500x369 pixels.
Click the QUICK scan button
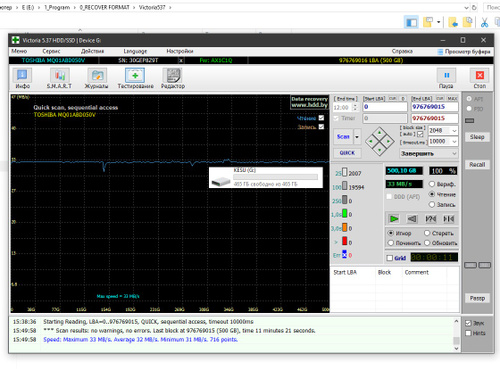347,153
